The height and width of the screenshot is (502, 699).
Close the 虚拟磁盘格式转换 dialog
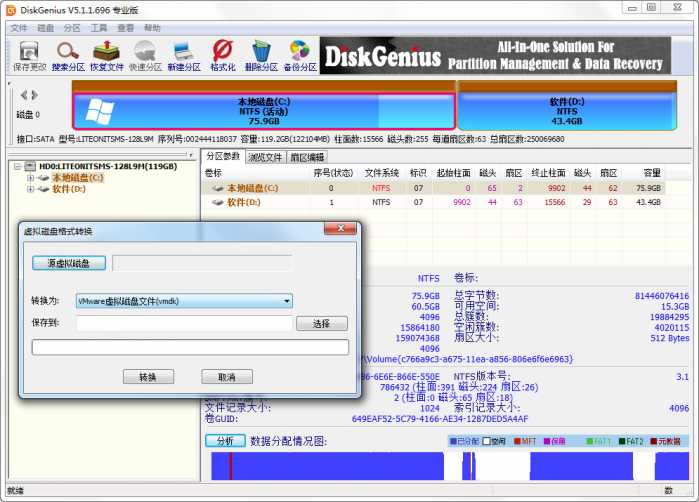[x=341, y=228]
